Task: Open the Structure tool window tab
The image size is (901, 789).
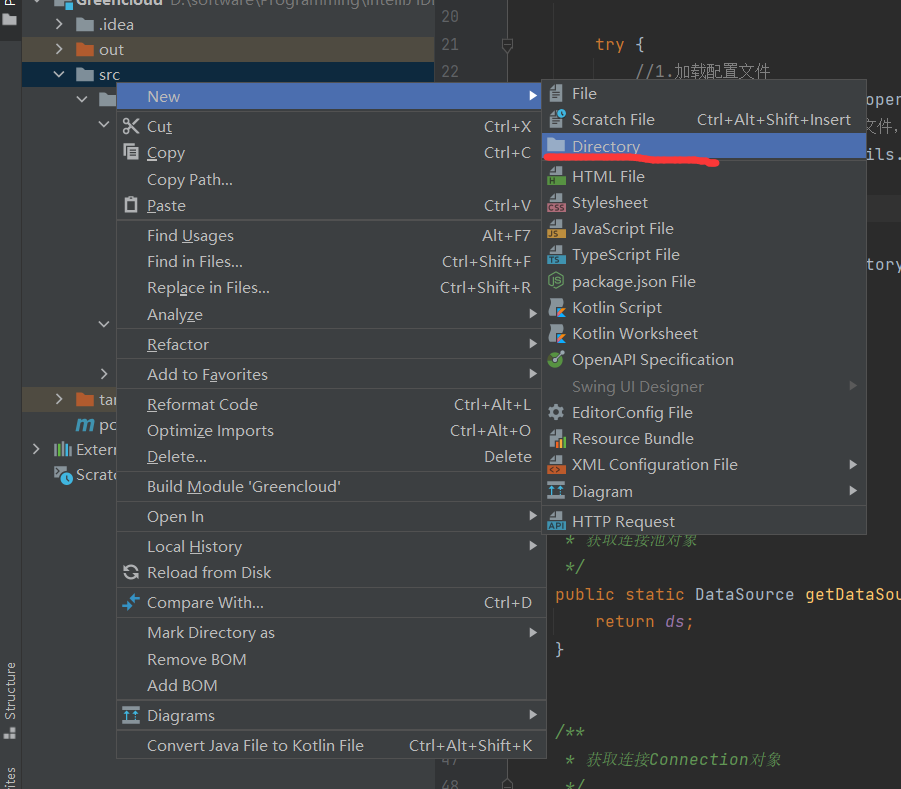Action: click(x=10, y=700)
